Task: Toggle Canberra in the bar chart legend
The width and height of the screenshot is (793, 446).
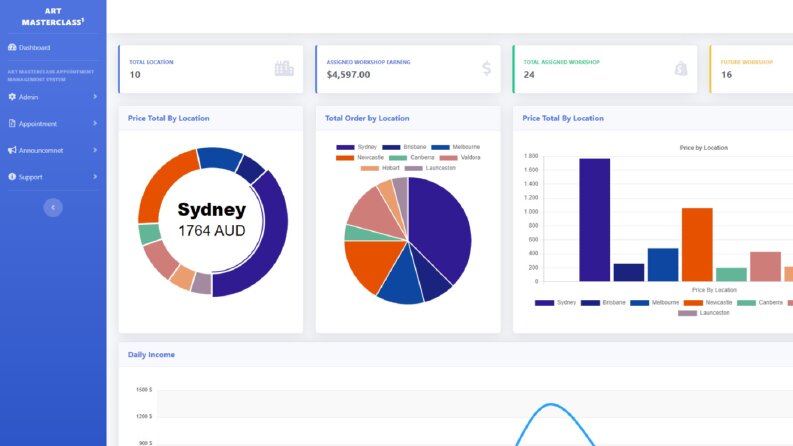Action: pos(760,303)
